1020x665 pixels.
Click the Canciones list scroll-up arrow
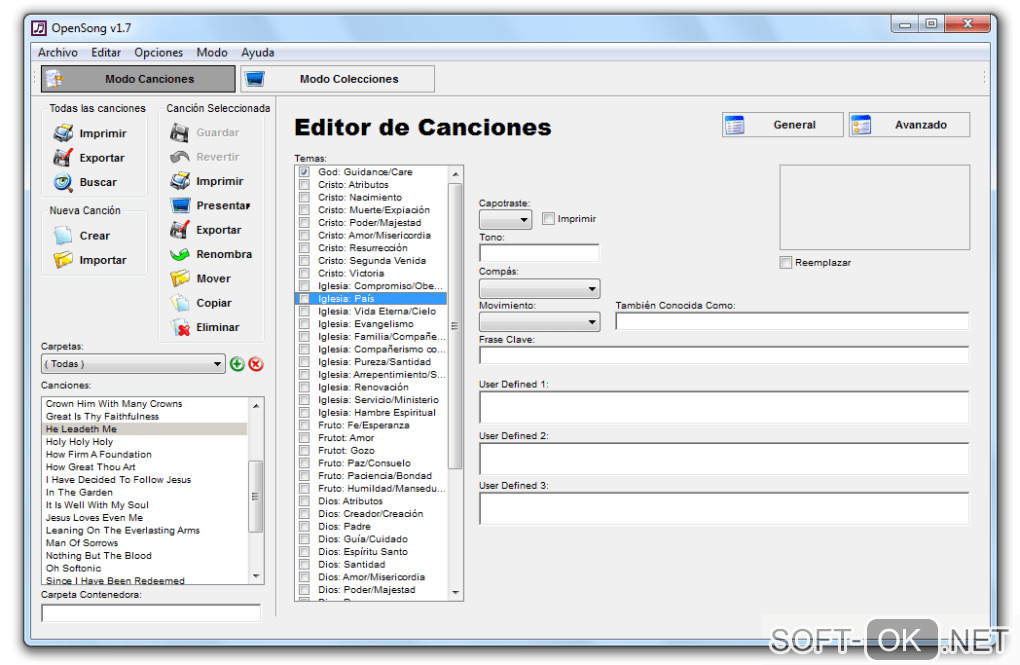[x=256, y=405]
